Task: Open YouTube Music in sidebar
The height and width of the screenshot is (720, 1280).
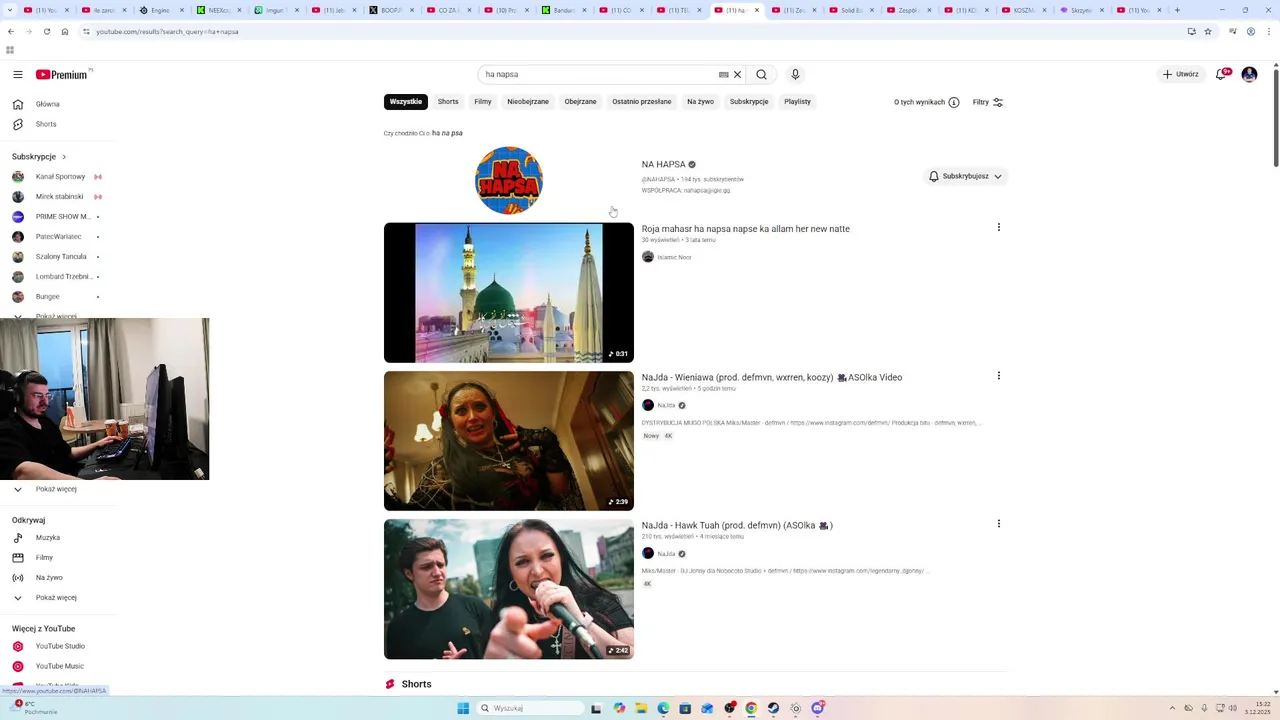Action: [58, 666]
